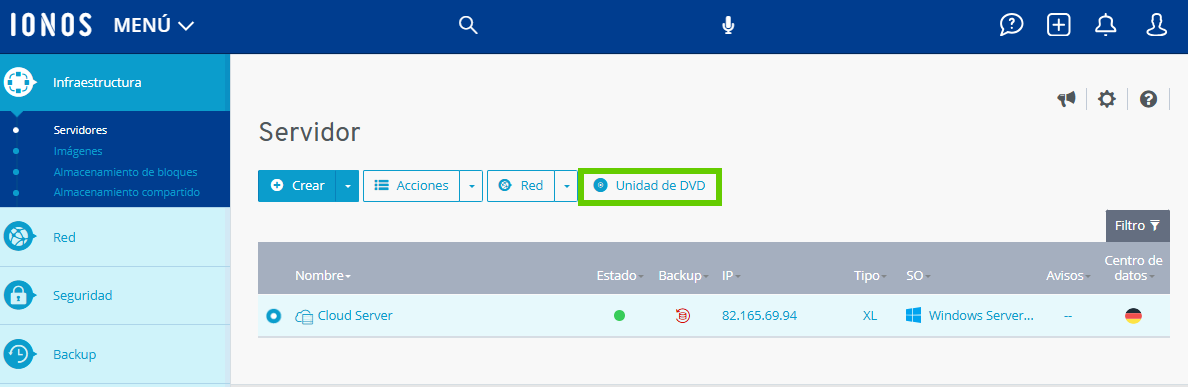Click the Cloud Server name link
This screenshot has width=1188, height=387.
pyautogui.click(x=355, y=316)
